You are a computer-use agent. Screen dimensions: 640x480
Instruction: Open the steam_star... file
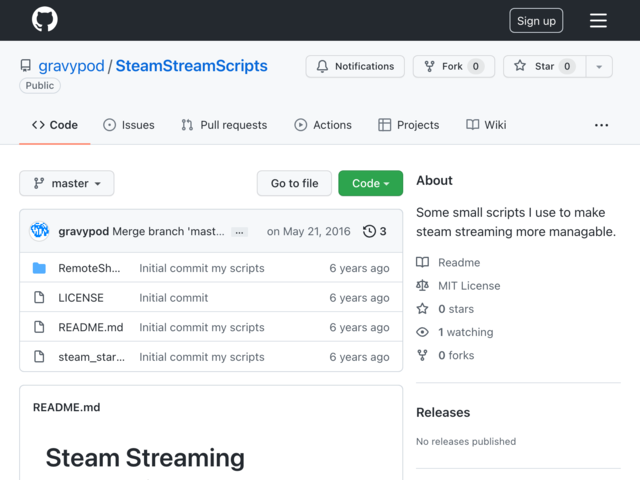coord(91,357)
